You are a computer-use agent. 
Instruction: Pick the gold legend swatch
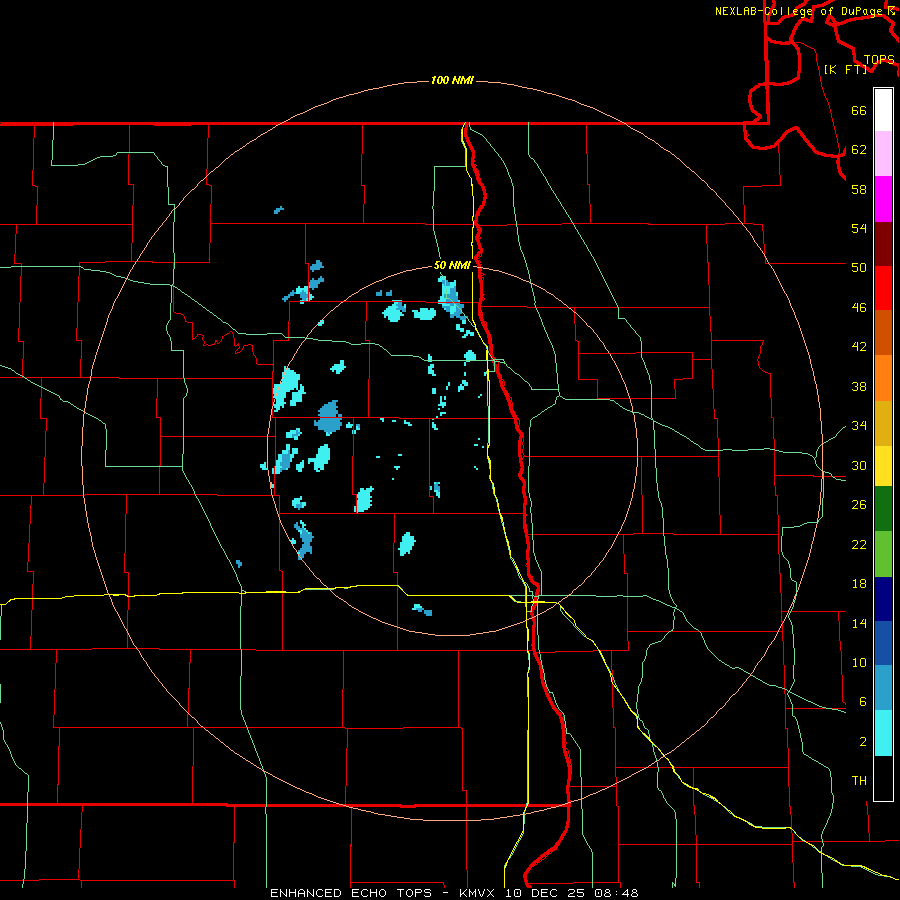[x=883, y=423]
